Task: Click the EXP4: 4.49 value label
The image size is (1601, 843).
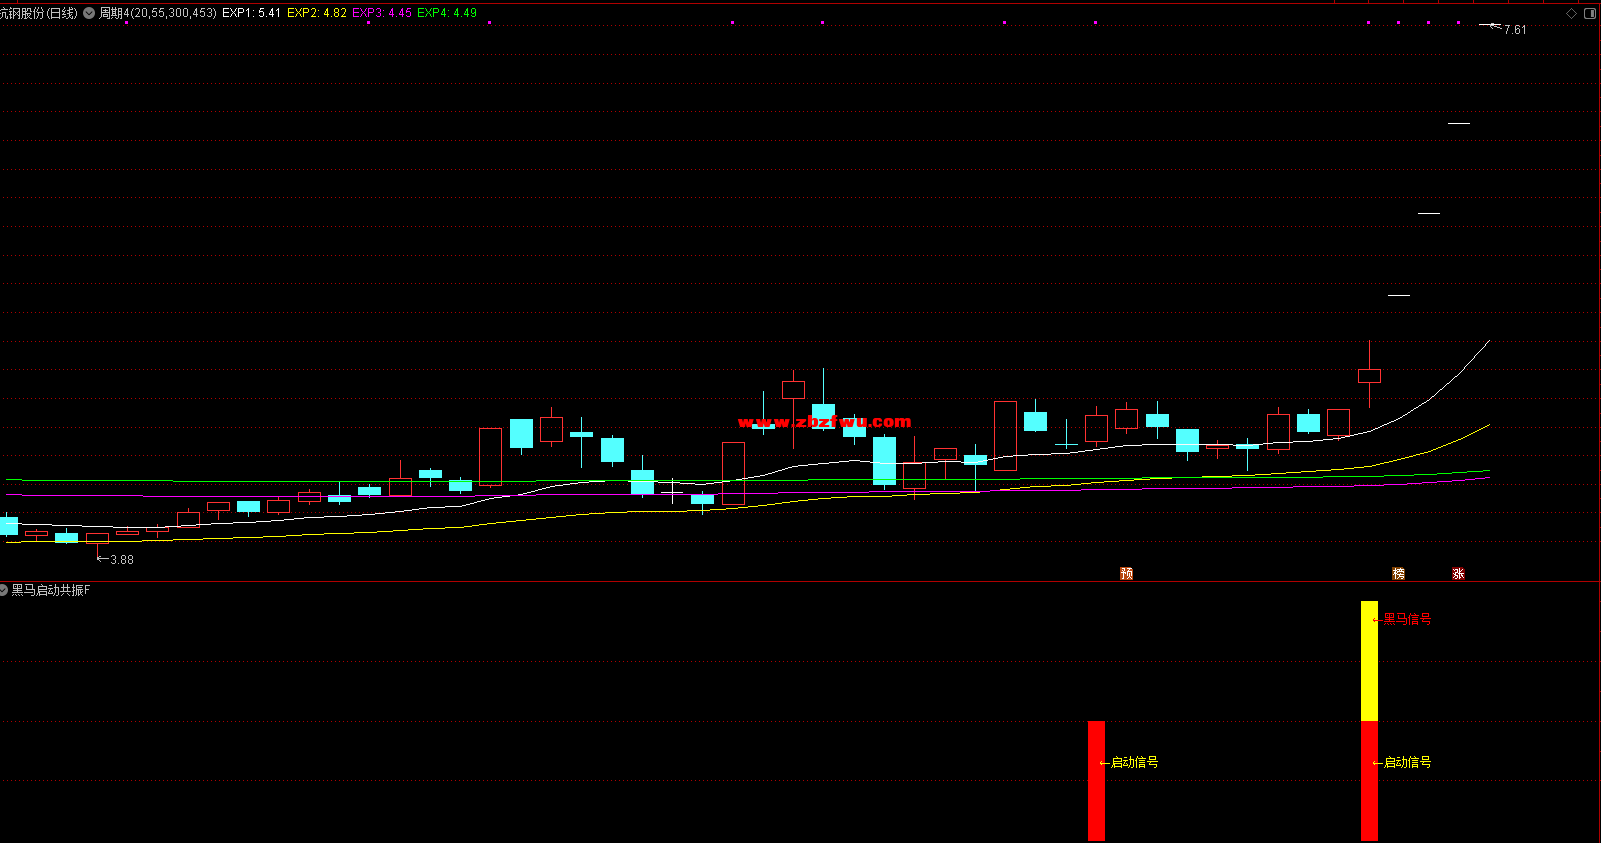Action: coord(447,13)
